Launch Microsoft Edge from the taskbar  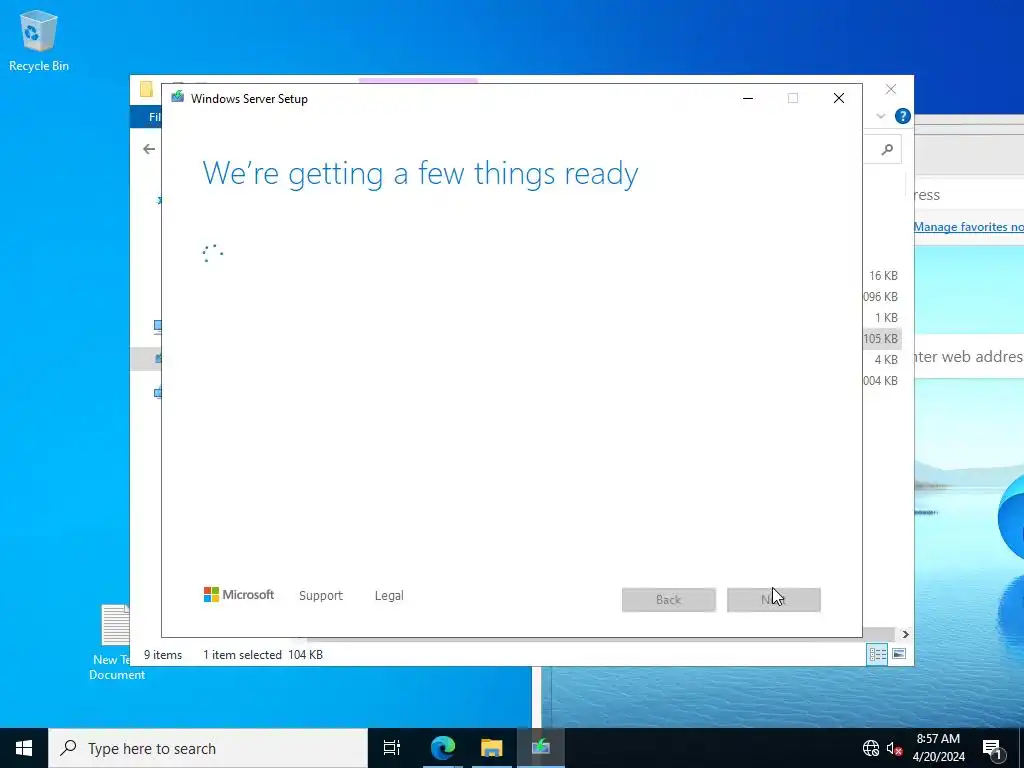(x=442, y=748)
